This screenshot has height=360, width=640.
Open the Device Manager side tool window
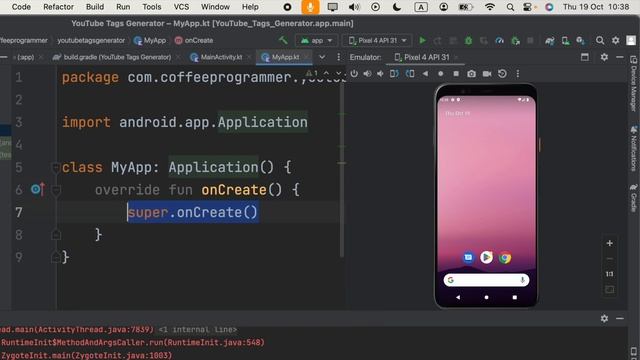click(633, 83)
